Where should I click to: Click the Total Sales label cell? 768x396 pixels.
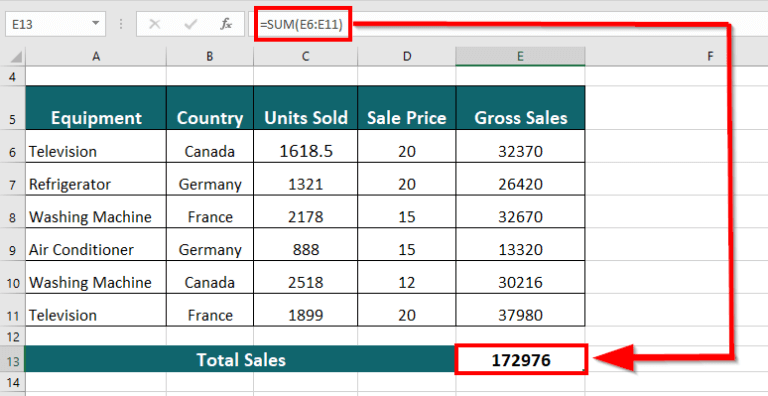pyautogui.click(x=240, y=359)
